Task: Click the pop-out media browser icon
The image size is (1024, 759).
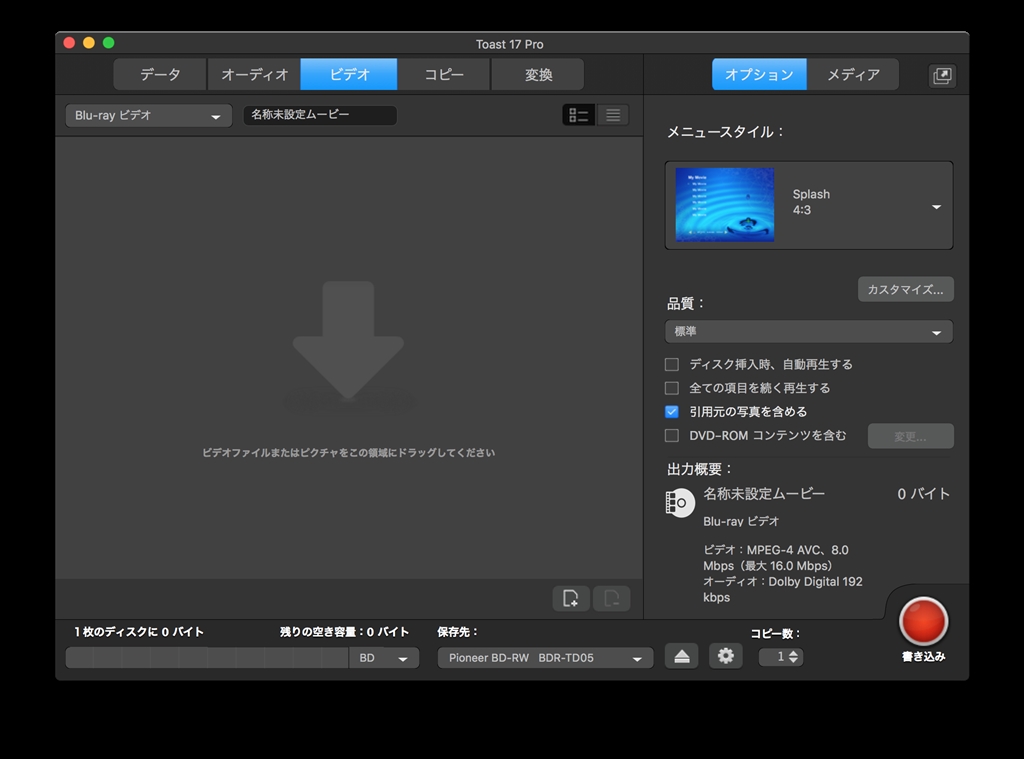Action: pos(942,75)
